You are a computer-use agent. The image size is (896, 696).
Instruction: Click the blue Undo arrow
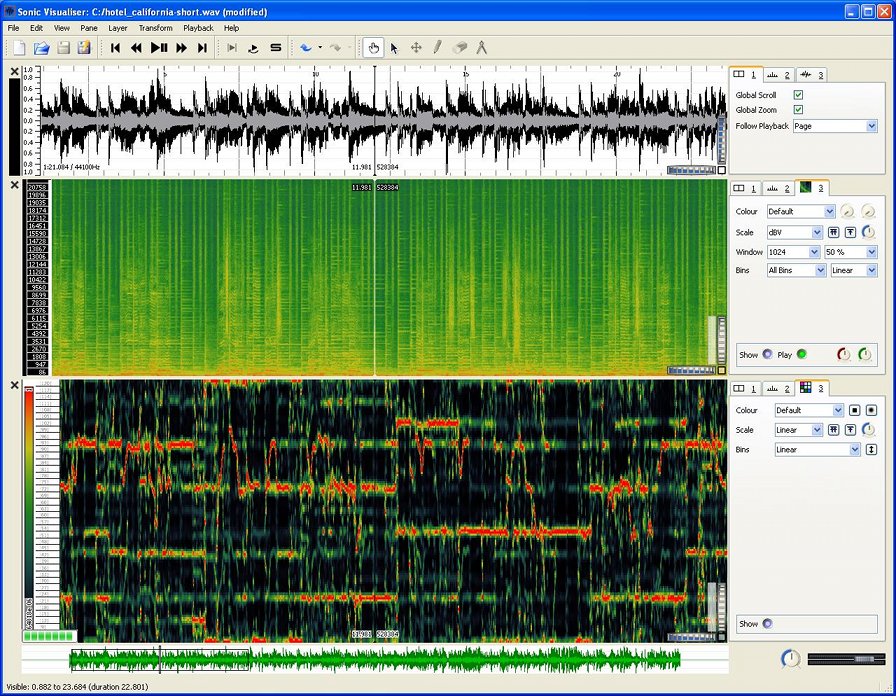pyautogui.click(x=306, y=48)
